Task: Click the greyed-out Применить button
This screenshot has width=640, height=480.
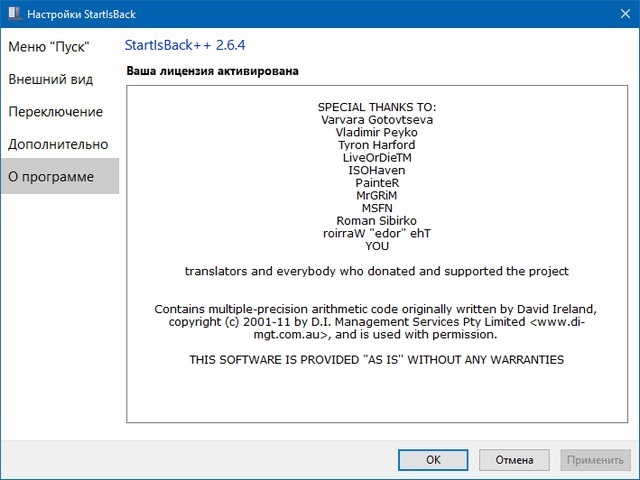Action: 595,460
